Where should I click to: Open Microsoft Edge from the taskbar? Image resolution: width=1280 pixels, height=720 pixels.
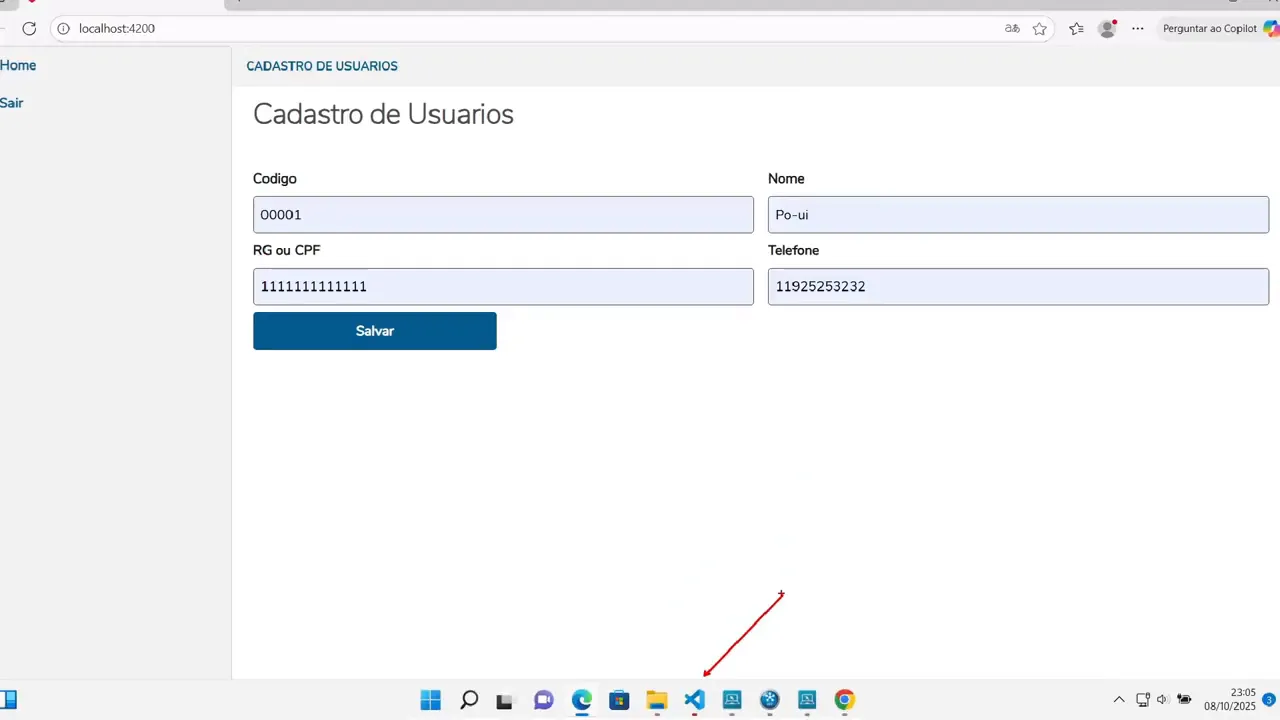[581, 700]
